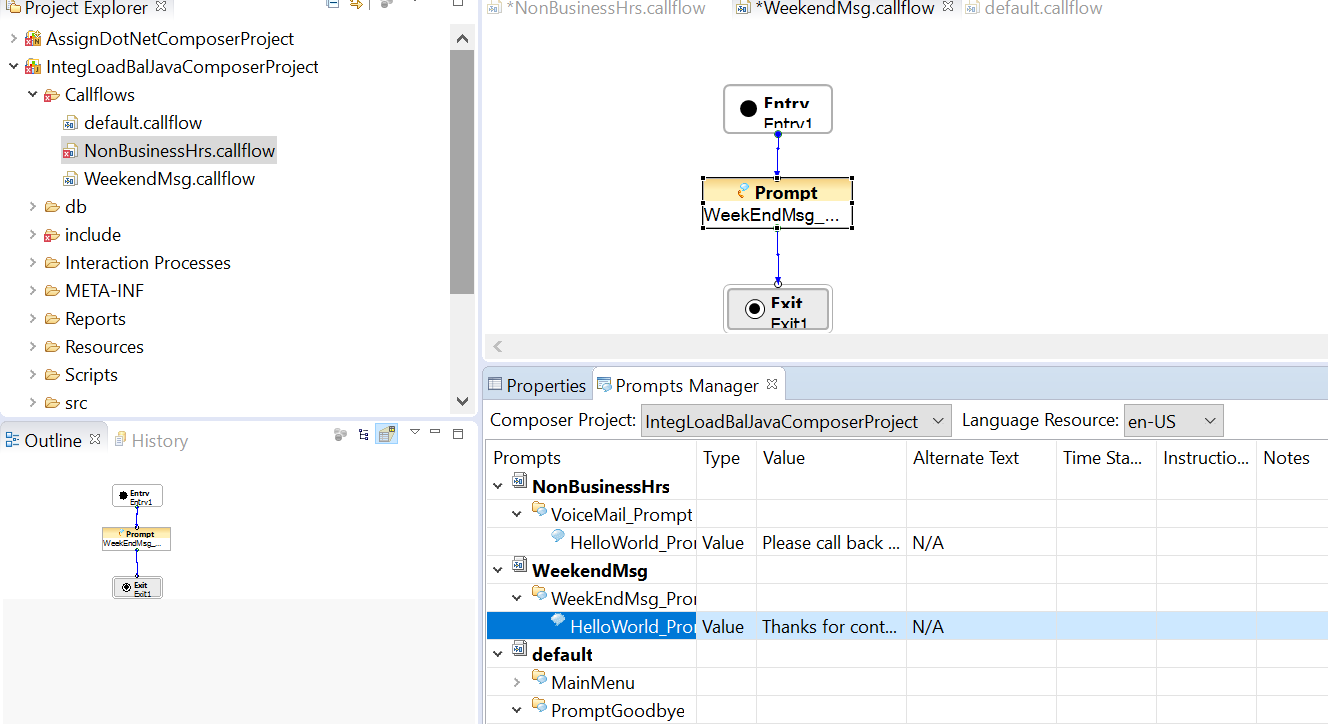This screenshot has width=1328, height=724.
Task: Collapse the Callflows folder
Action: click(33, 95)
